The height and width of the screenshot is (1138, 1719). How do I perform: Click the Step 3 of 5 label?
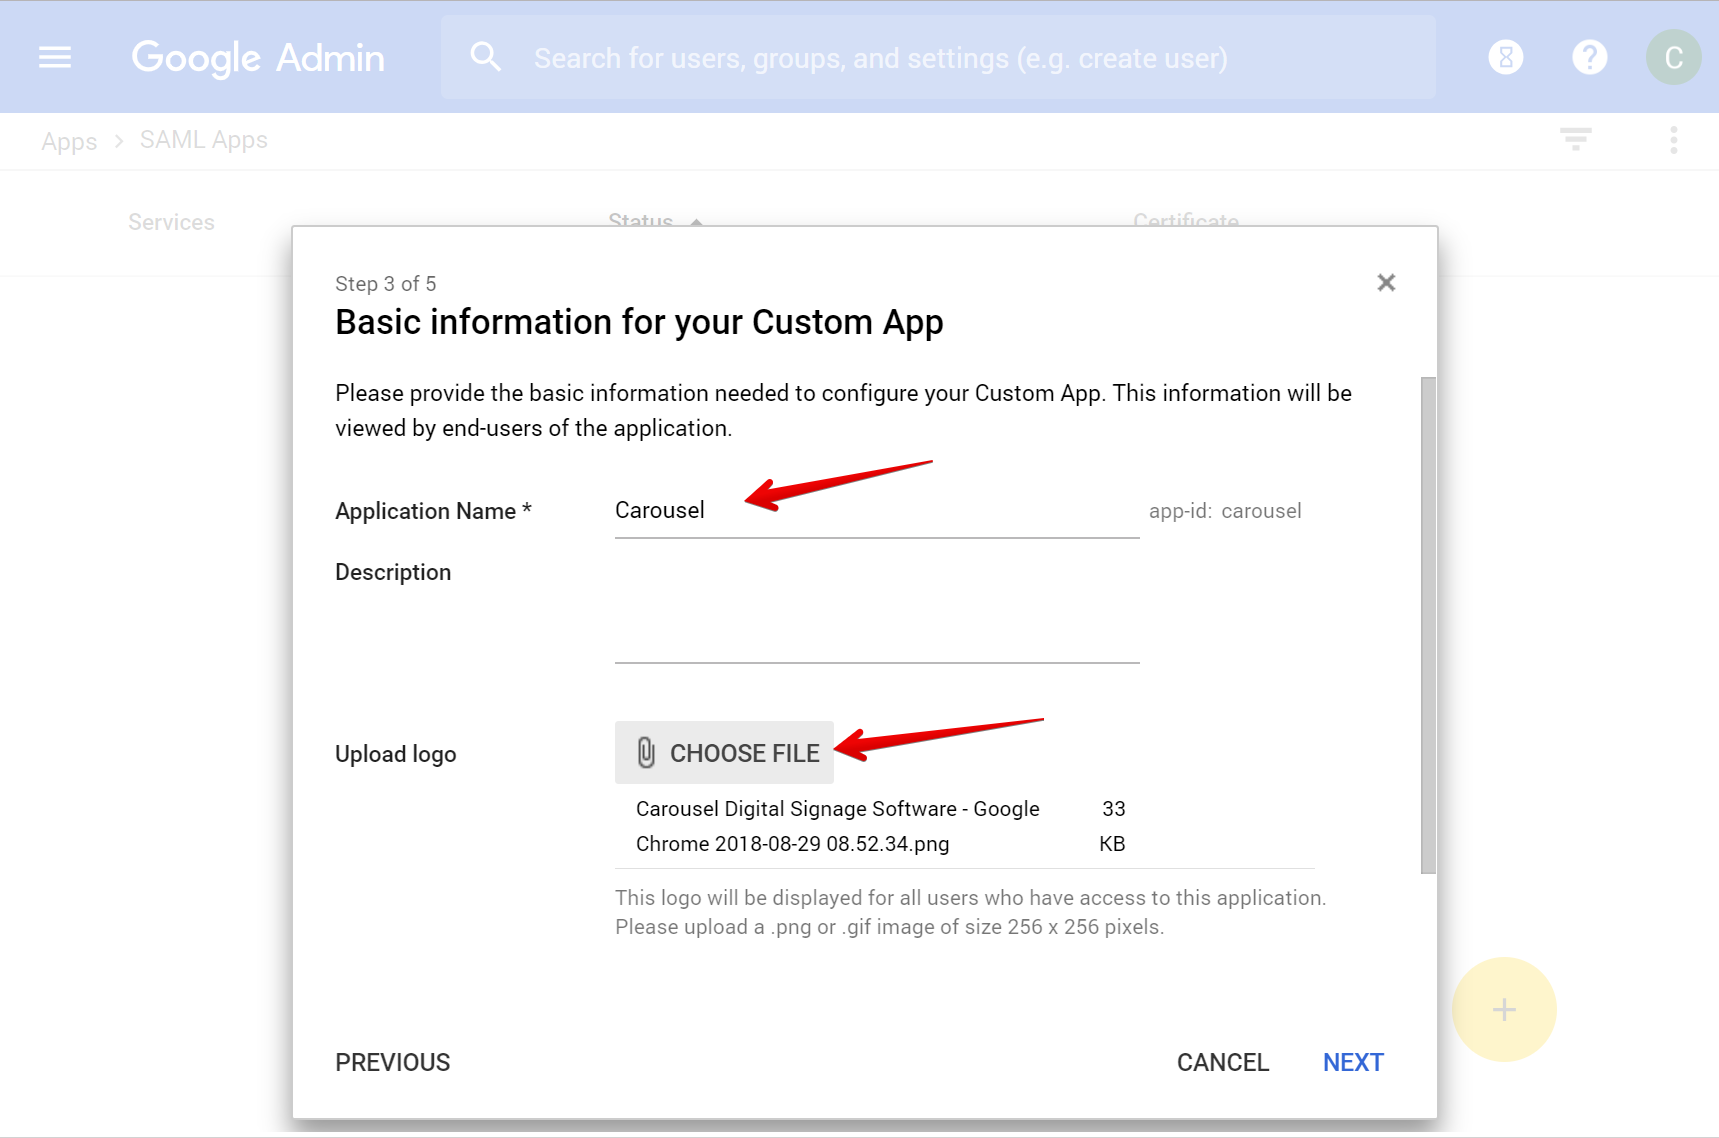coord(386,284)
